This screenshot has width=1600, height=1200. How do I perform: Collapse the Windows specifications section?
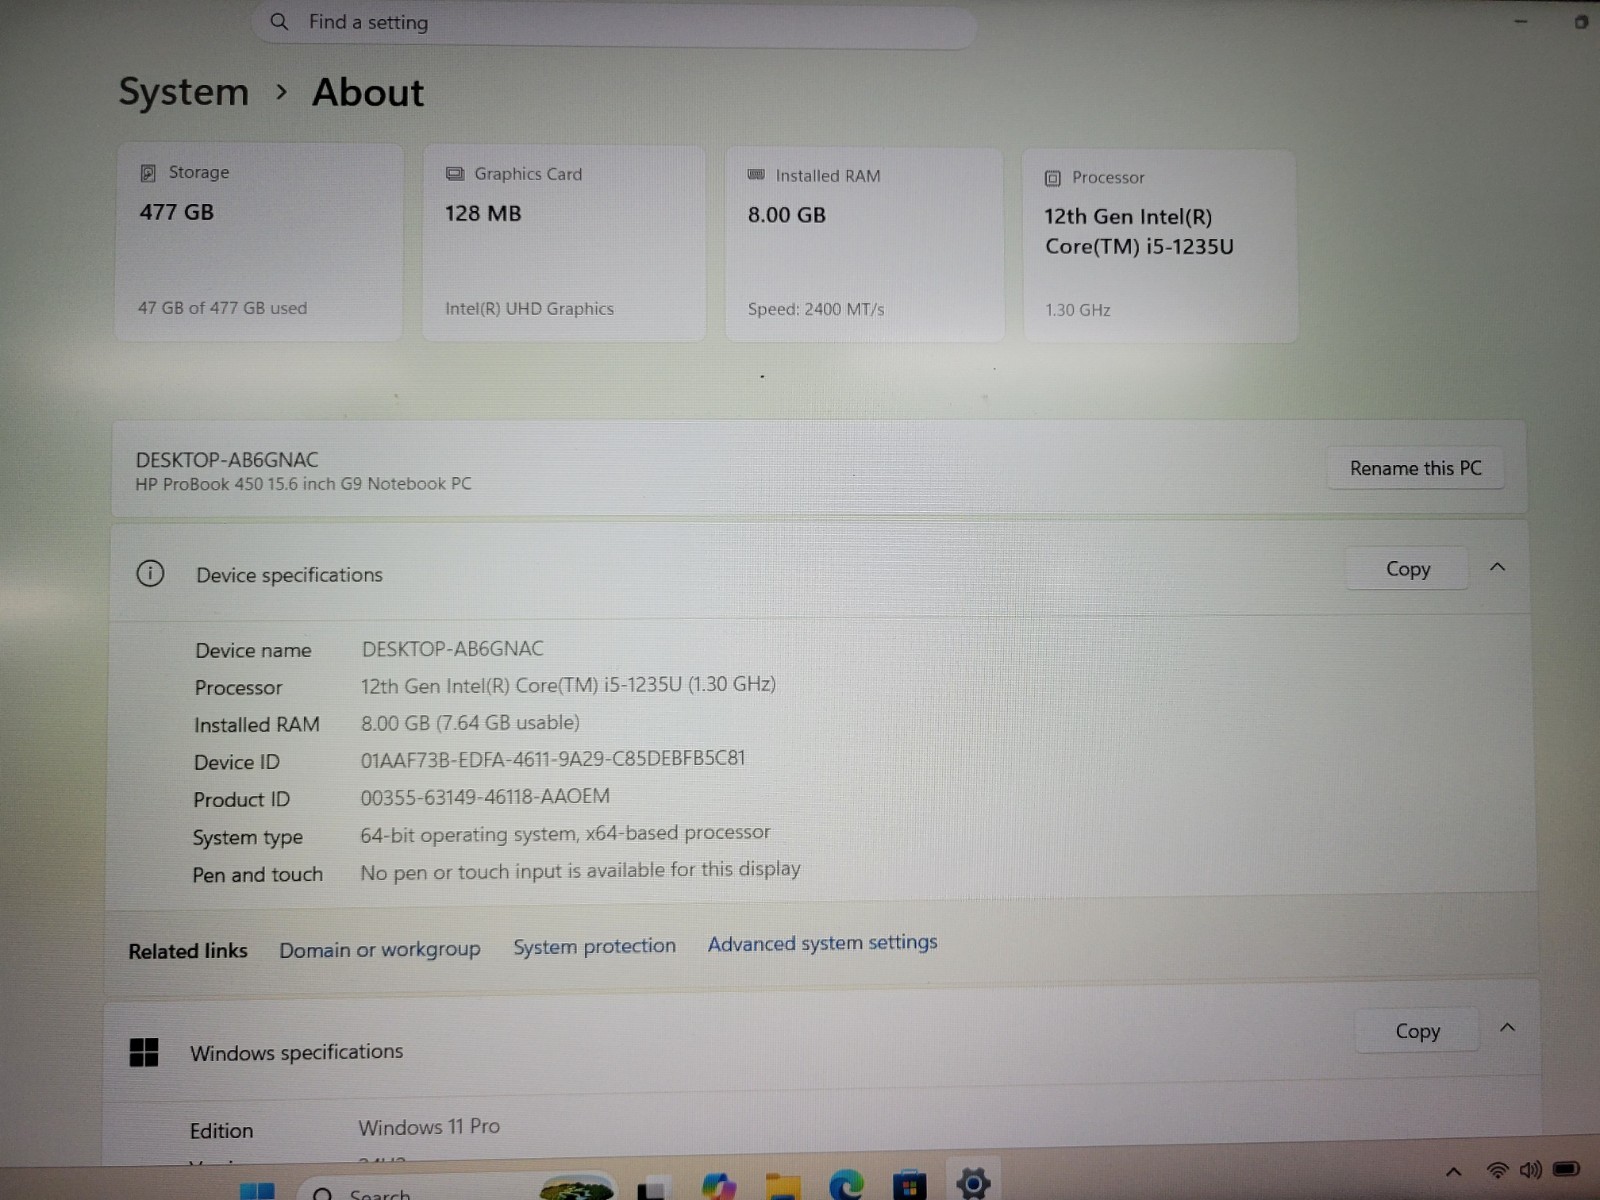1508,1028
